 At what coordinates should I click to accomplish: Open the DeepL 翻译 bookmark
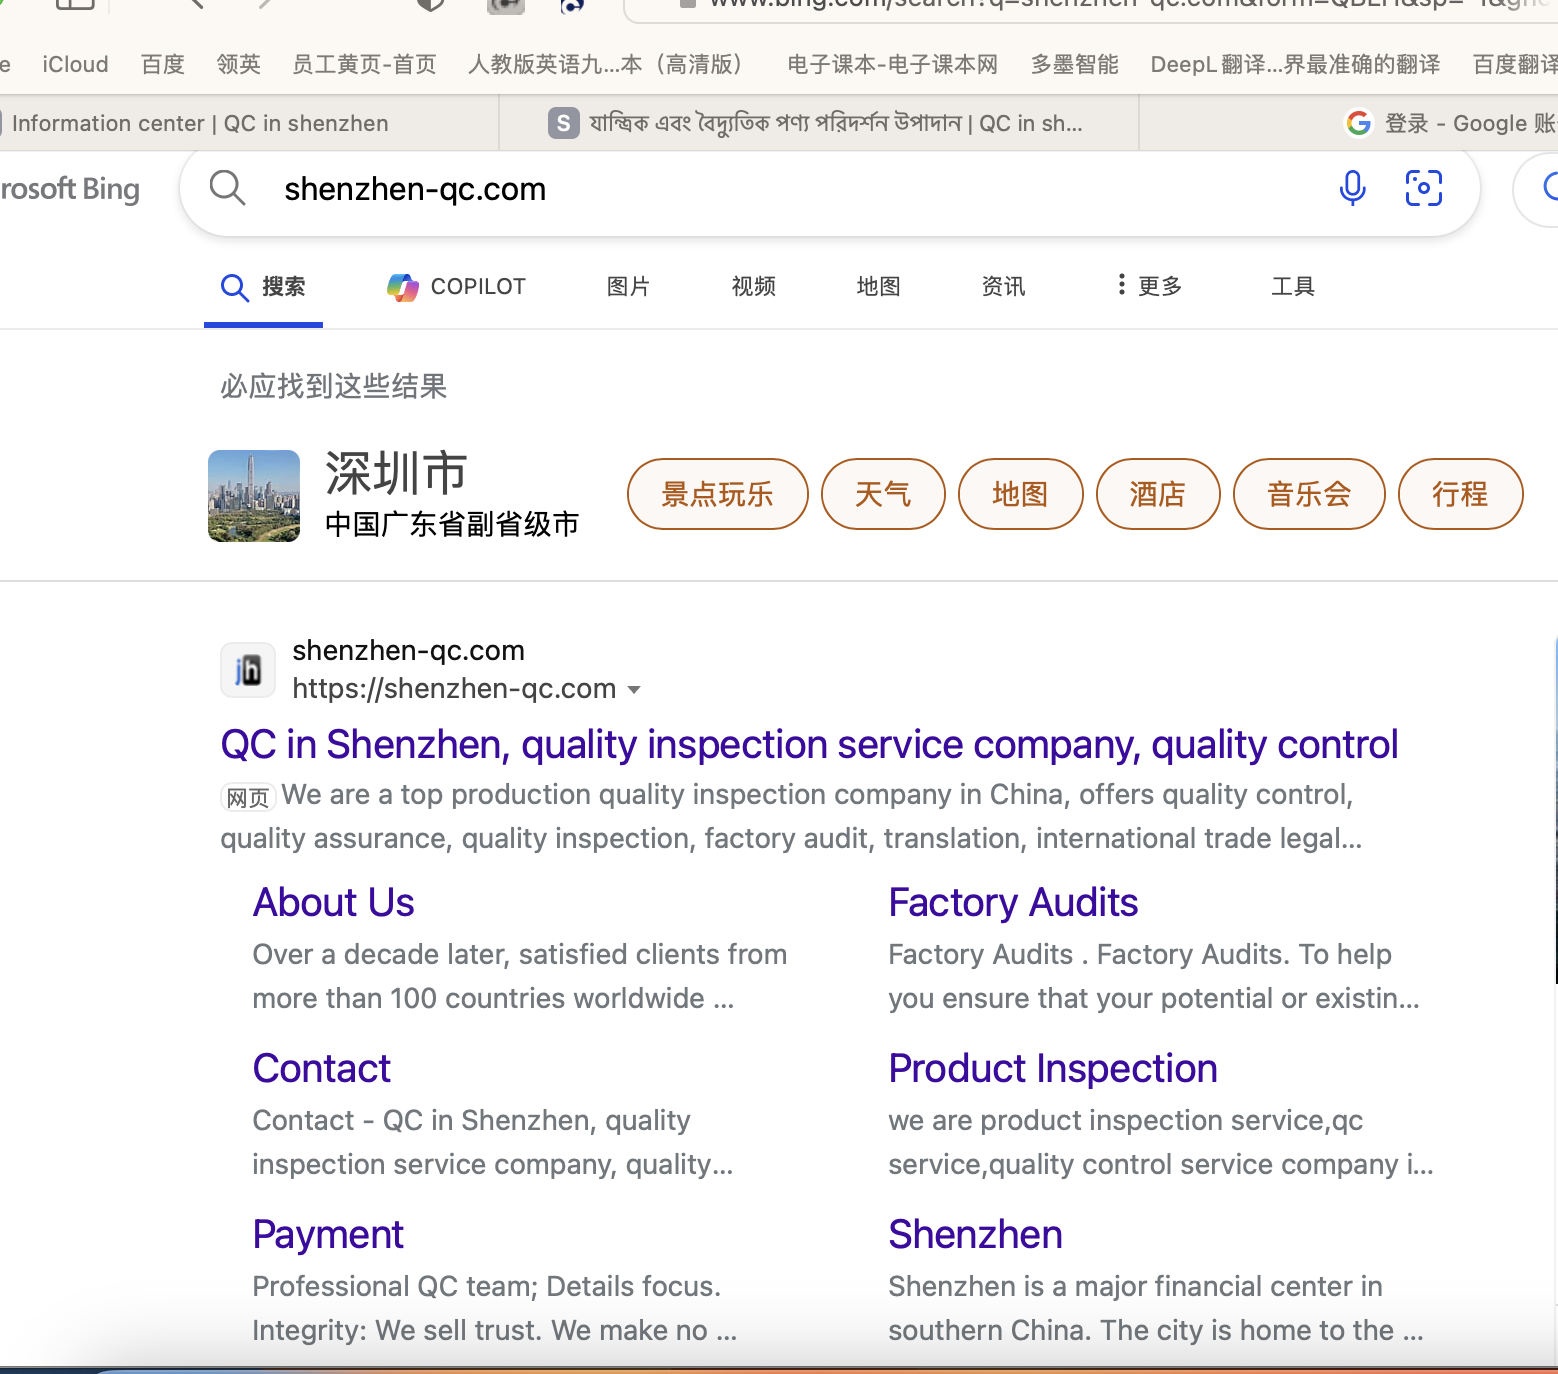tap(1295, 65)
